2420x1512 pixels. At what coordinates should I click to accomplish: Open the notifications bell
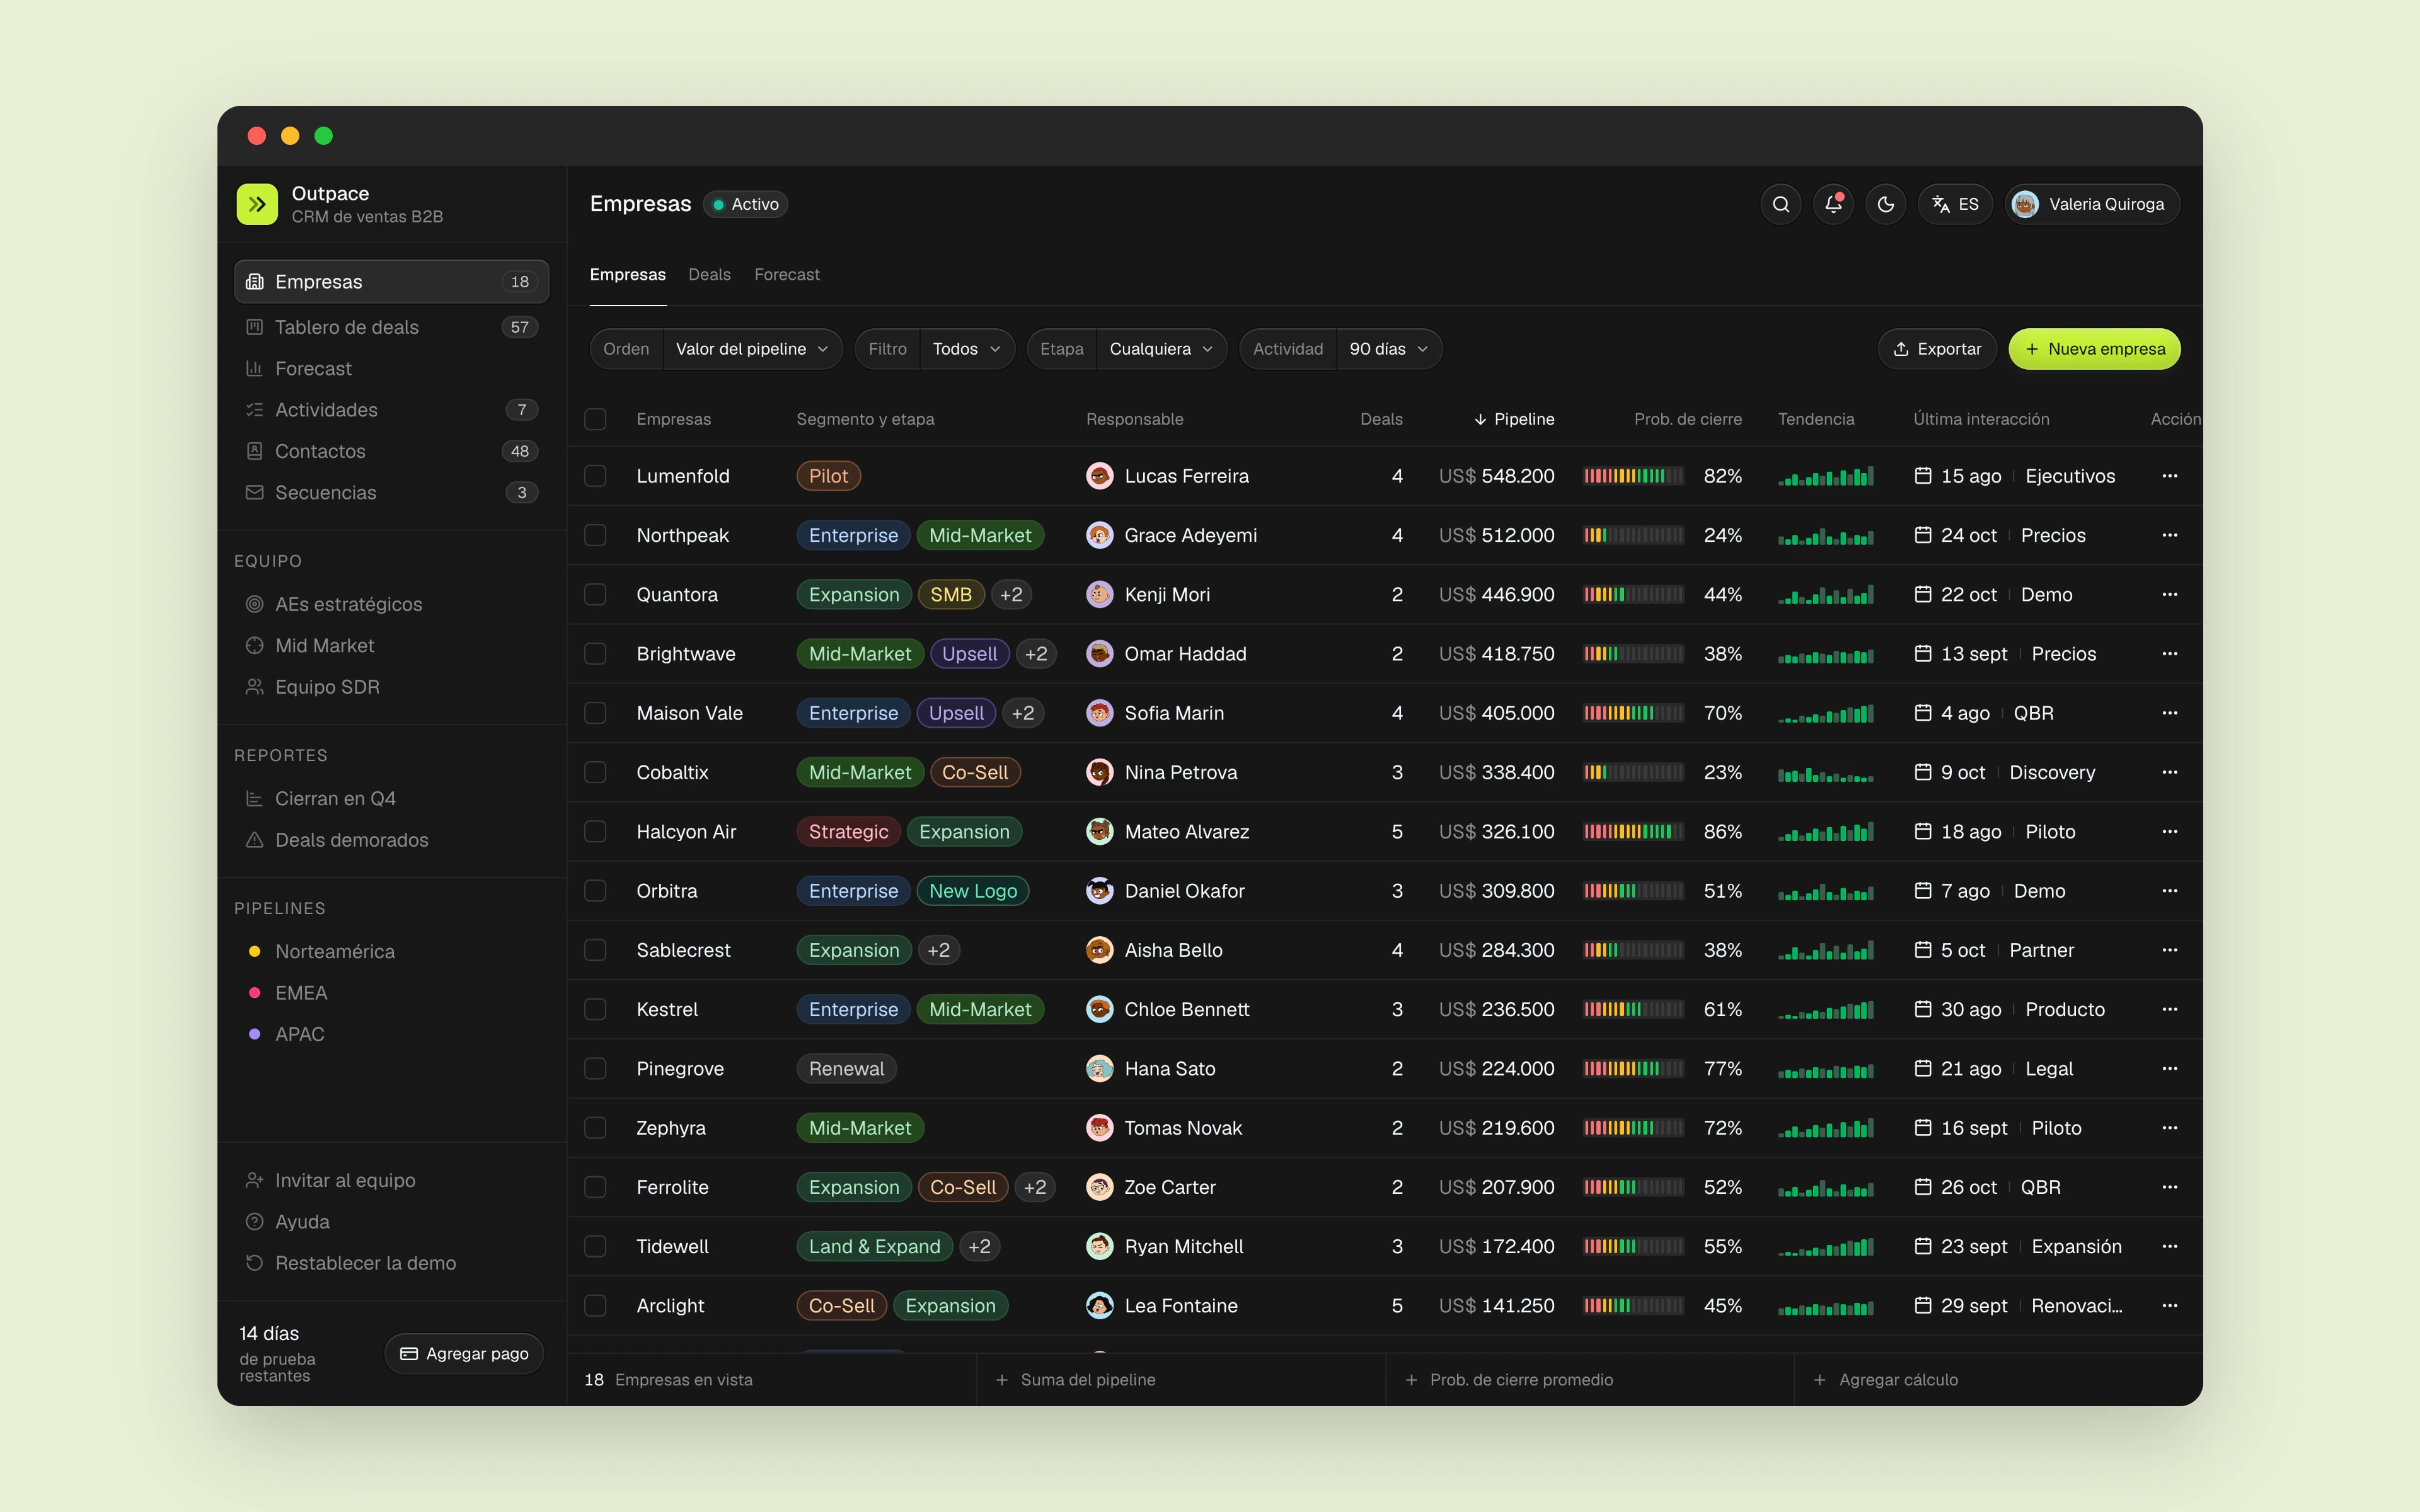1833,204
